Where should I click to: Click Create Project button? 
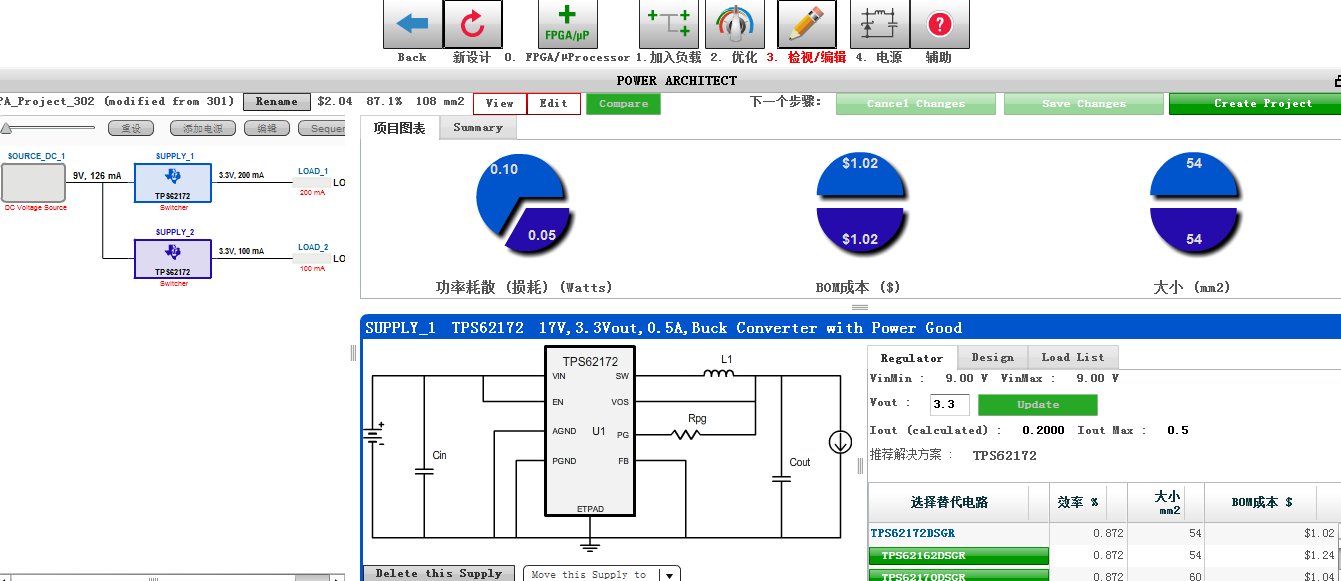(x=1255, y=104)
